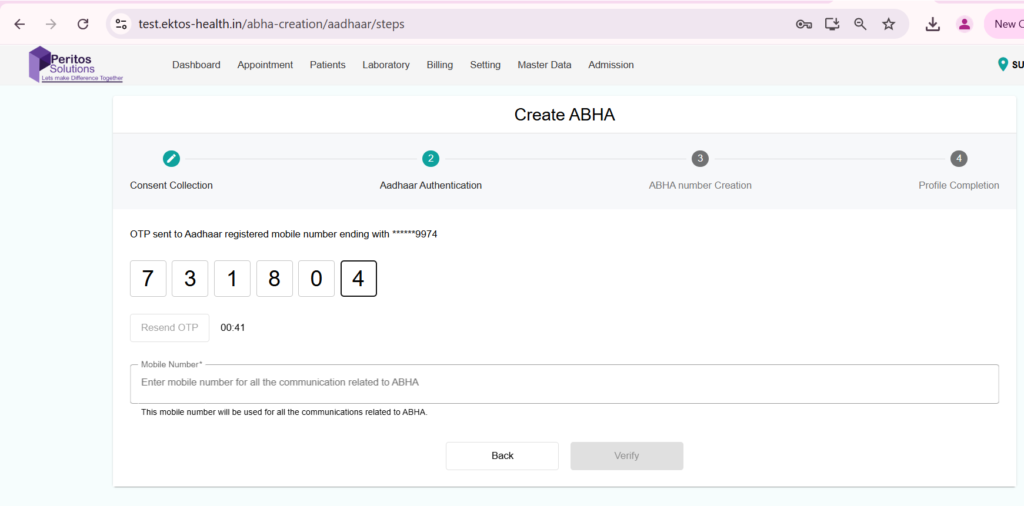The image size is (1024, 506).
Task: Focus the Mobile Number input field
Action: [x=564, y=383]
